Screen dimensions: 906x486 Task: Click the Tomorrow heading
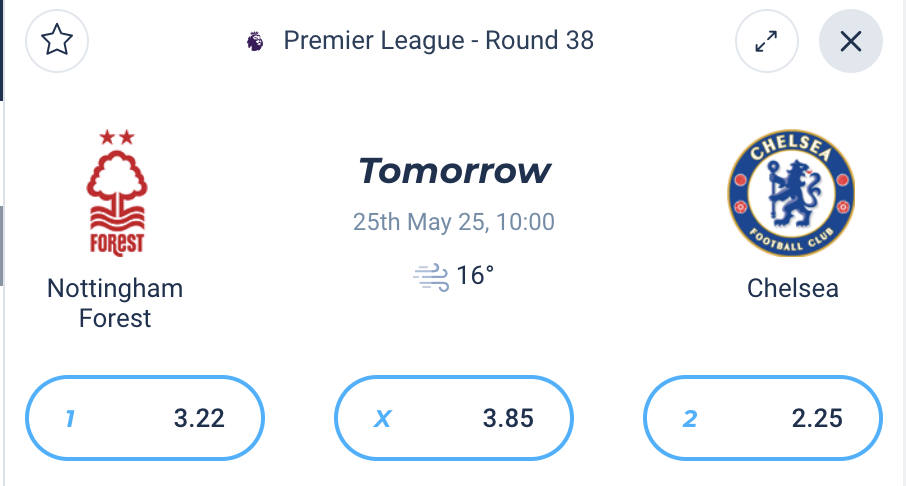coord(454,171)
